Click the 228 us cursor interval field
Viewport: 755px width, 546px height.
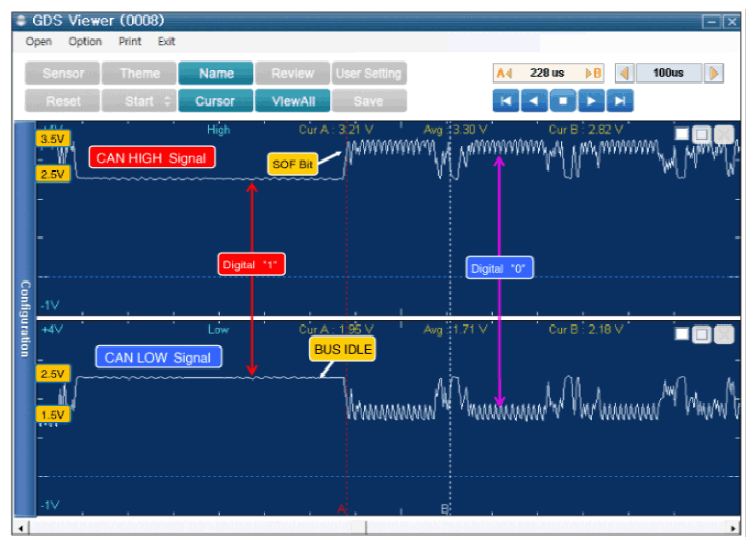[x=547, y=73]
